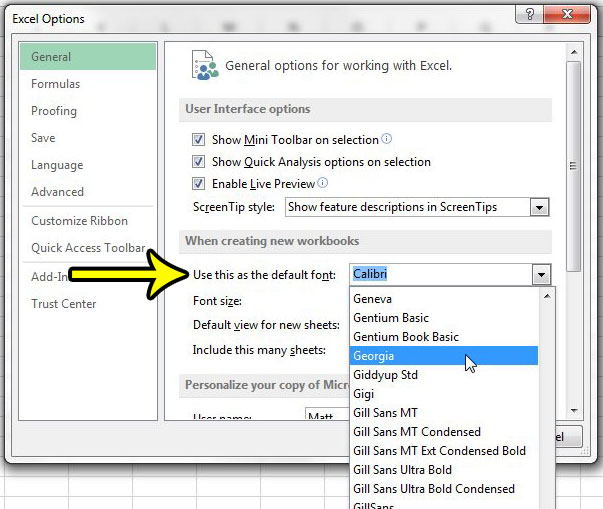
Task: Choose Gill Sans Ultra Bold Condensed font
Action: (444, 489)
